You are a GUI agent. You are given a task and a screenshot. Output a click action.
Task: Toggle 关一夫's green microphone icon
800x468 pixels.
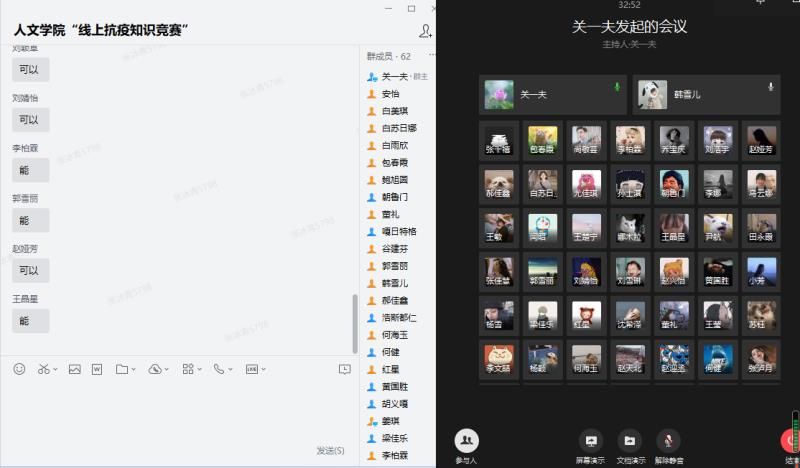pos(616,87)
